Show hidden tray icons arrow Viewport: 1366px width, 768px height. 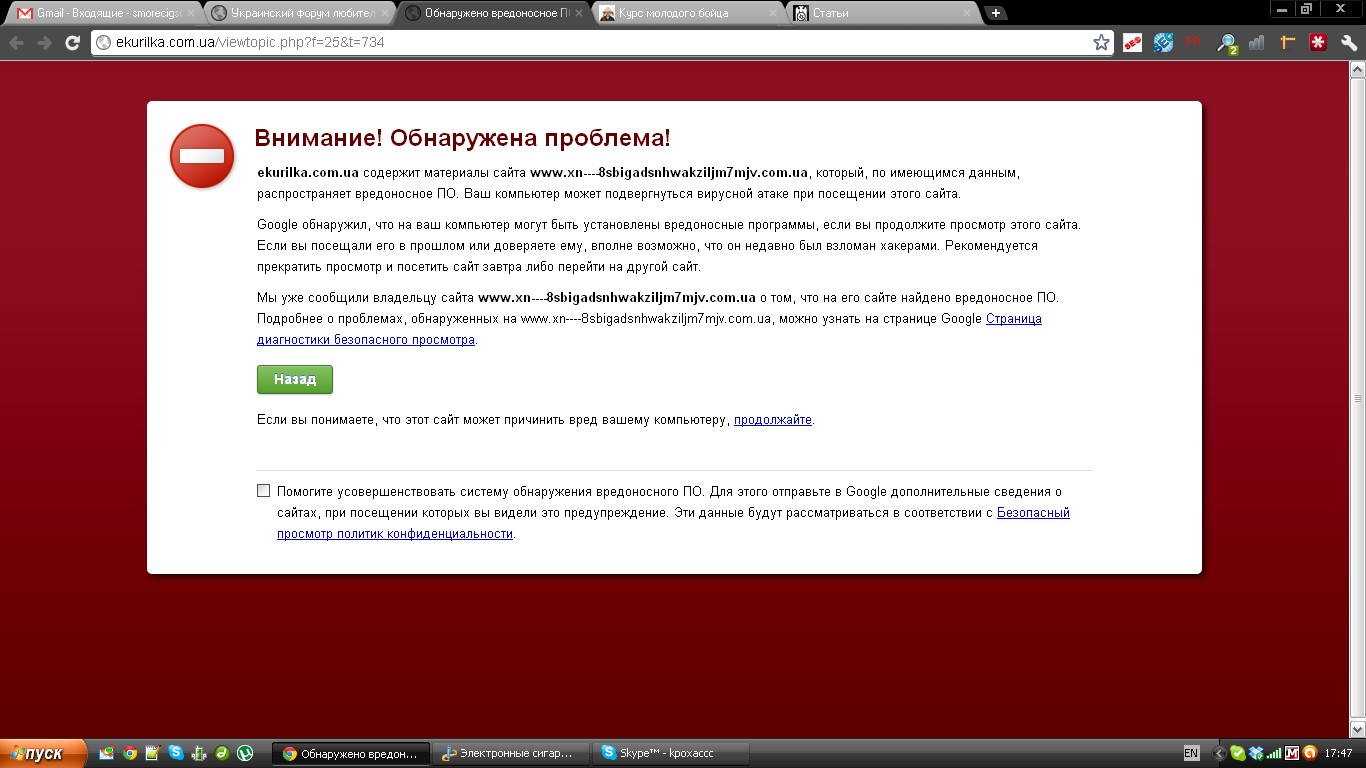point(1219,753)
